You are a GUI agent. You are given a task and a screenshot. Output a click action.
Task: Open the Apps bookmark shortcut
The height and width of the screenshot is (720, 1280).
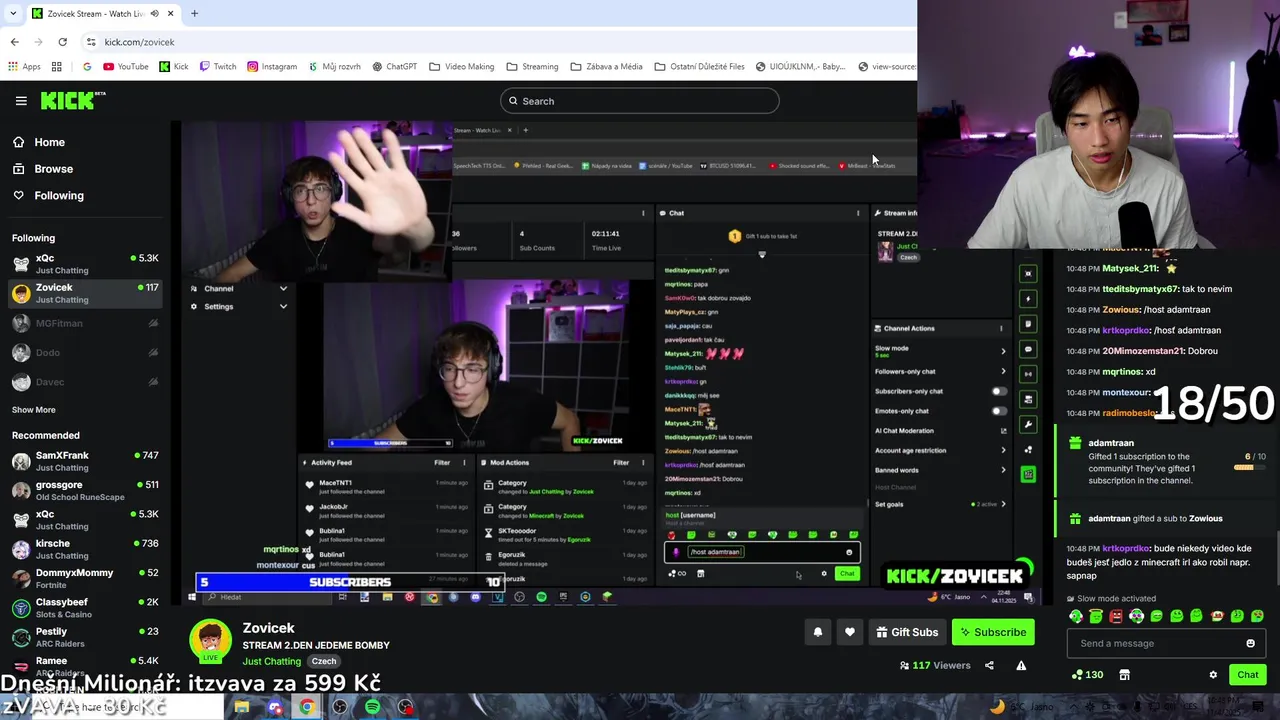[x=24, y=67]
